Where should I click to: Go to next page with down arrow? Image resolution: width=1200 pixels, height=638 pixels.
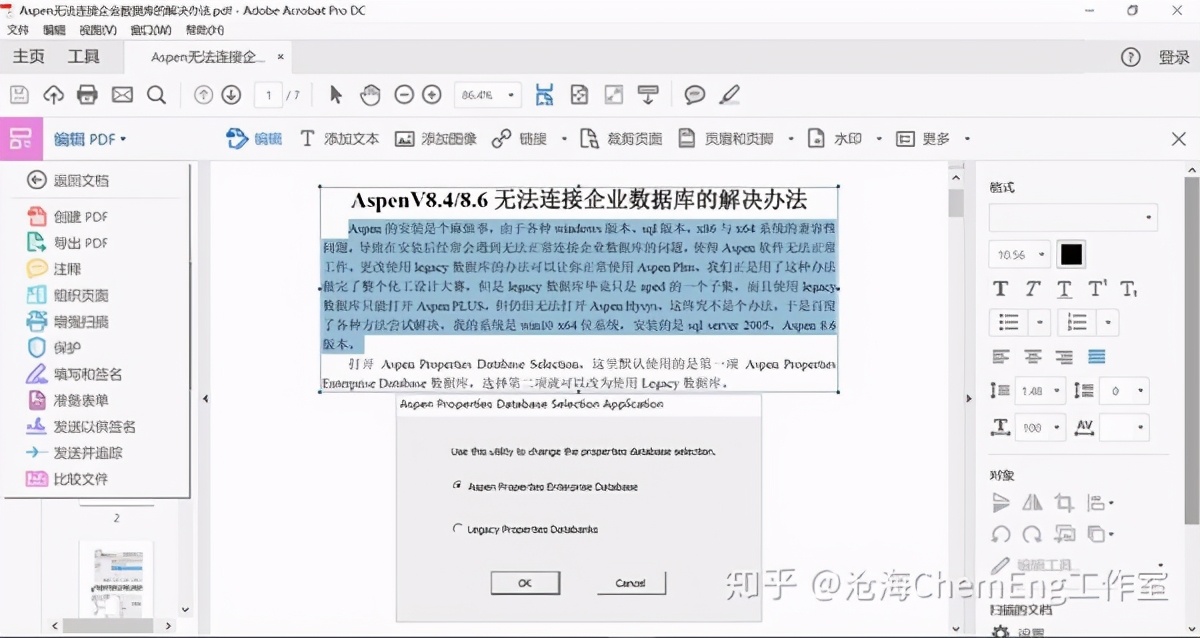[x=231, y=95]
